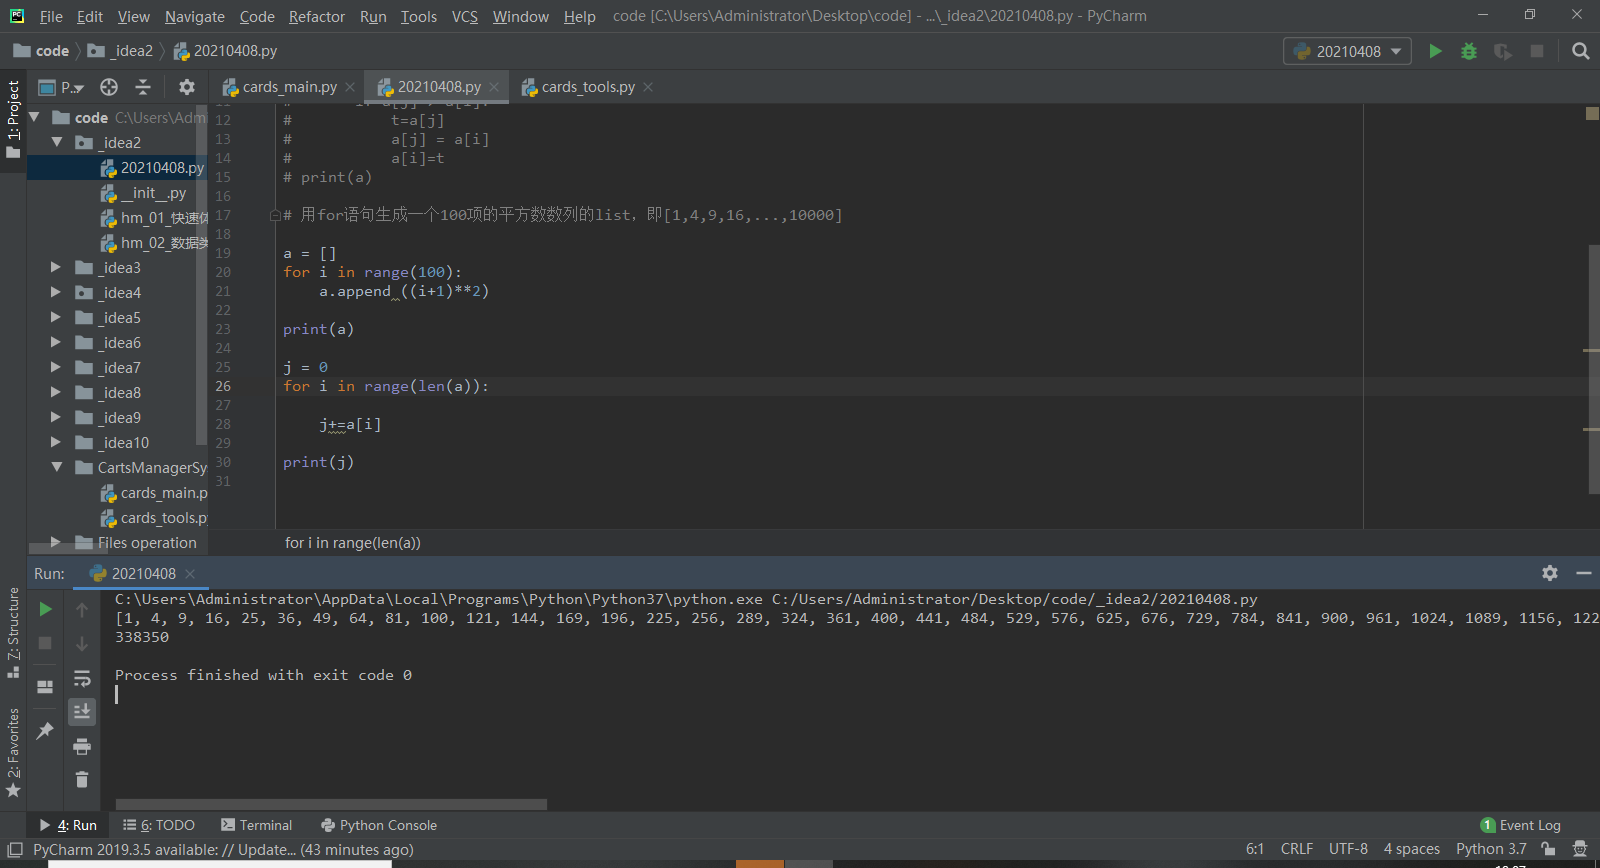Print the run output with the printer icon
Screen dimensions: 1600x868
point(82,746)
